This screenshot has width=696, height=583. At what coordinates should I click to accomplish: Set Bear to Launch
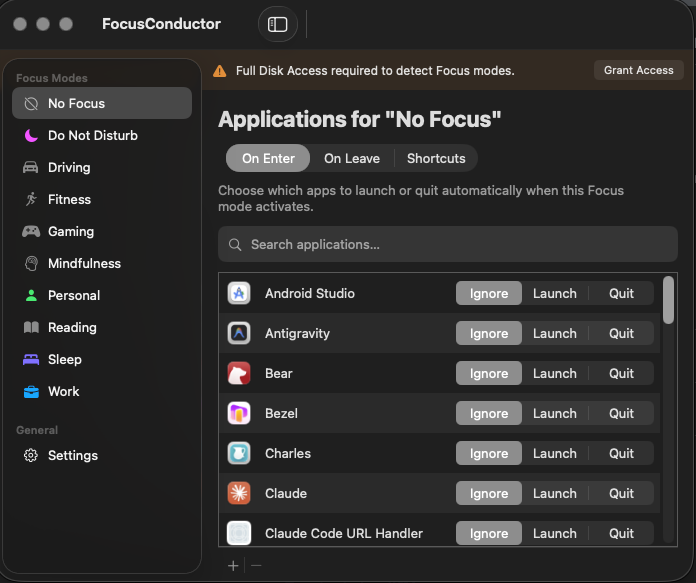(x=555, y=373)
